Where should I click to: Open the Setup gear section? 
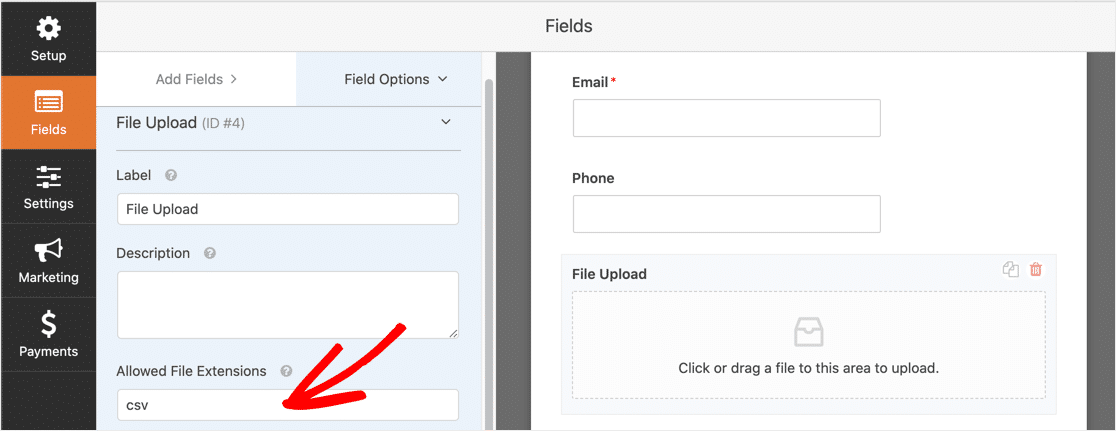tap(48, 39)
